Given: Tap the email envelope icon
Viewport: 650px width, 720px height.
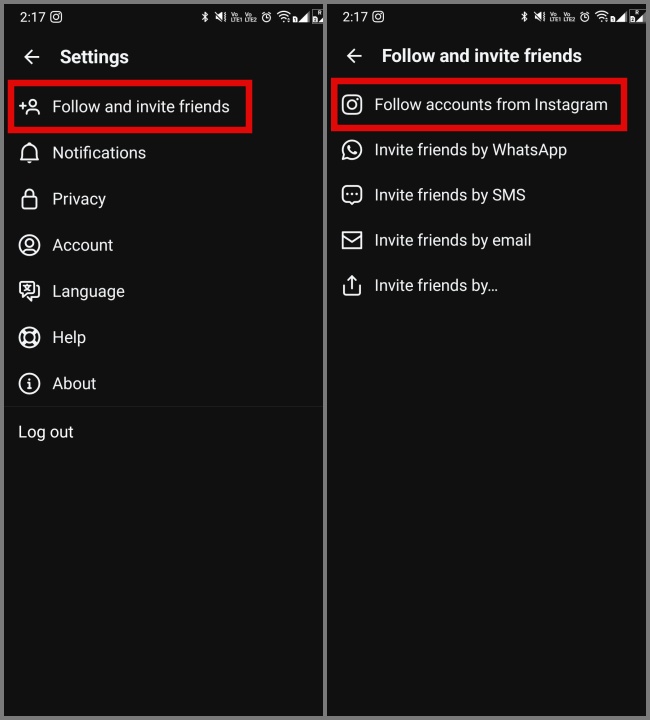Looking at the screenshot, I should [x=352, y=240].
